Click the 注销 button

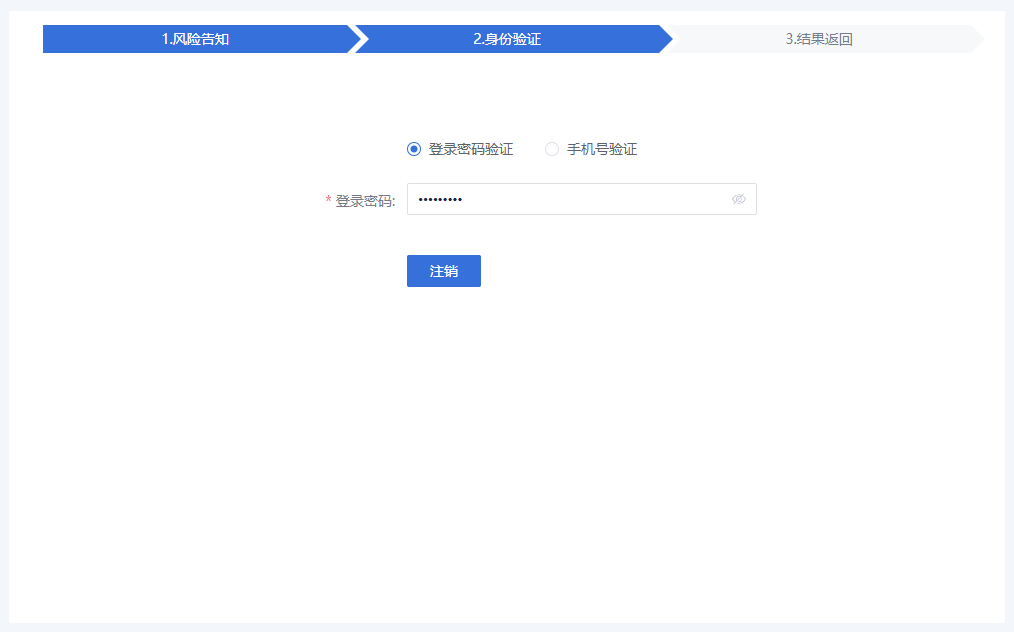coord(444,271)
